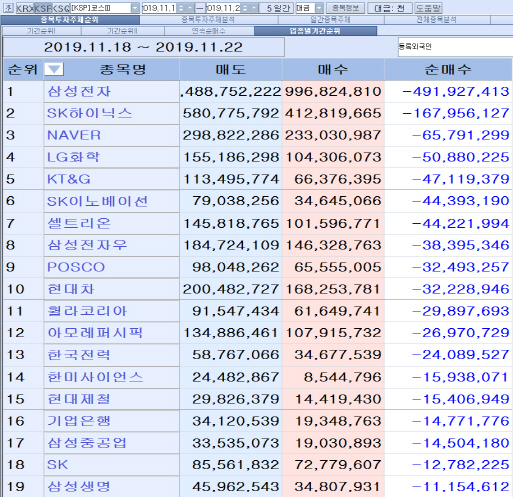Click net sell value -11,154,612
The height and width of the screenshot is (497, 513).
click(461, 487)
